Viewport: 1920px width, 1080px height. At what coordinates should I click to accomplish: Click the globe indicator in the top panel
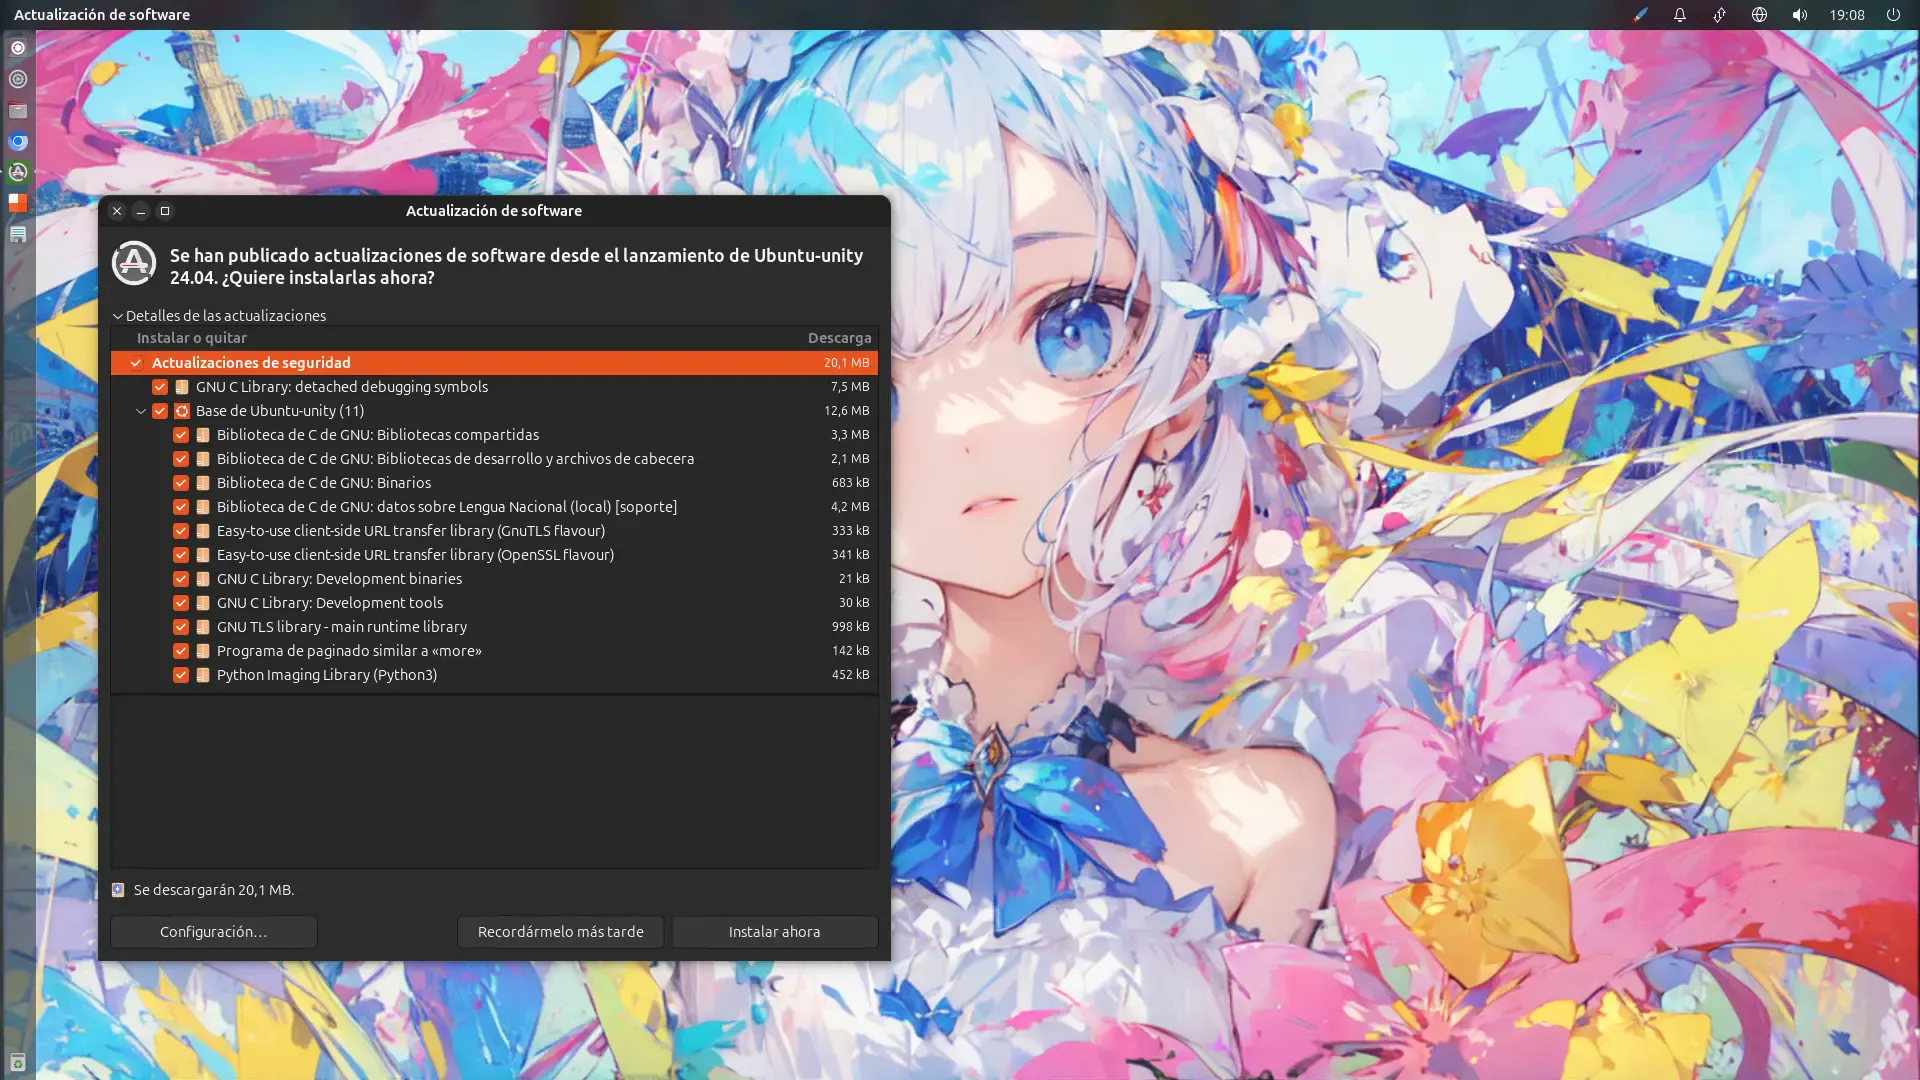coord(1759,15)
